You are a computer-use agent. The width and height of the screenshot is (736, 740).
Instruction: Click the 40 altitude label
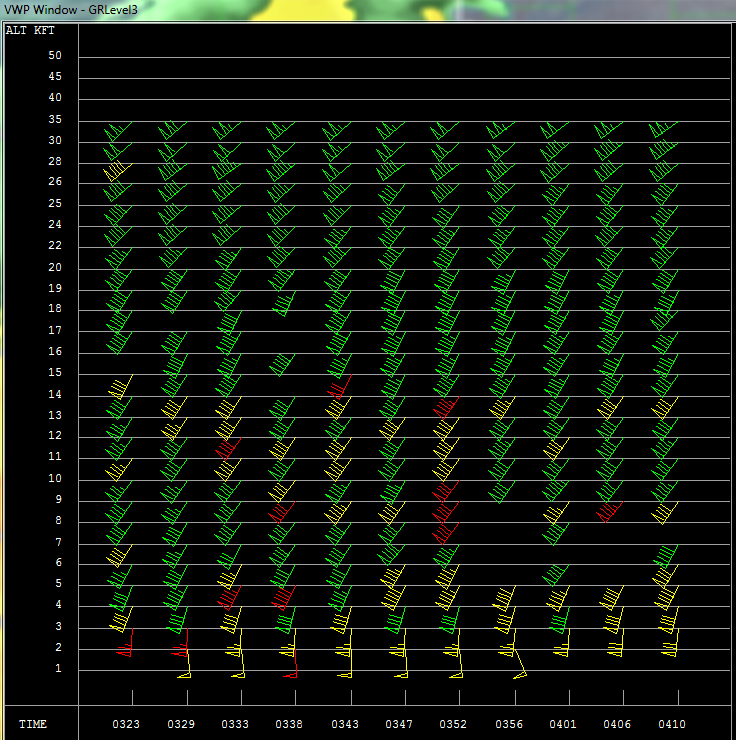click(55, 97)
